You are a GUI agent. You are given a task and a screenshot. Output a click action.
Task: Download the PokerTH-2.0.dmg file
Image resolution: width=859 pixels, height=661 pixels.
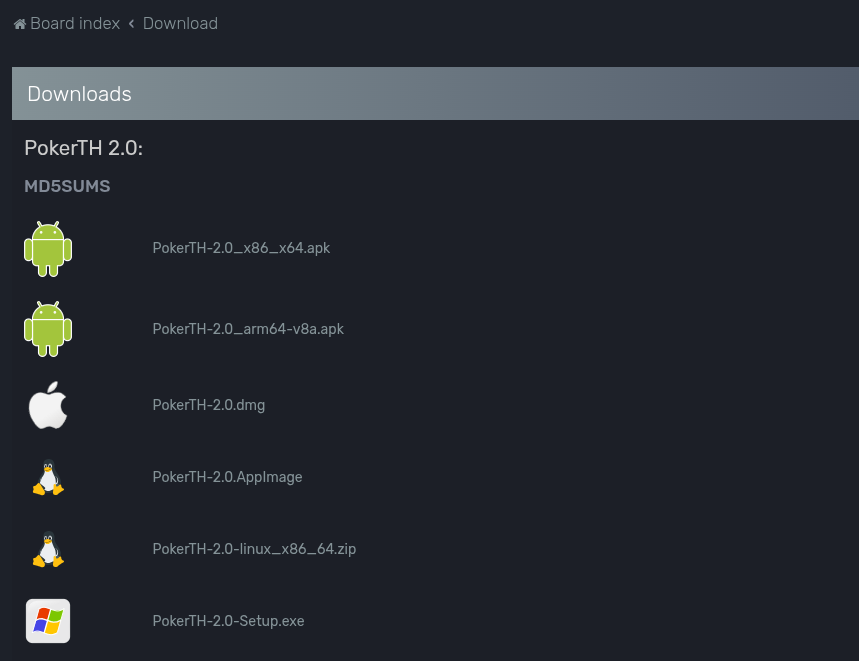click(x=208, y=405)
